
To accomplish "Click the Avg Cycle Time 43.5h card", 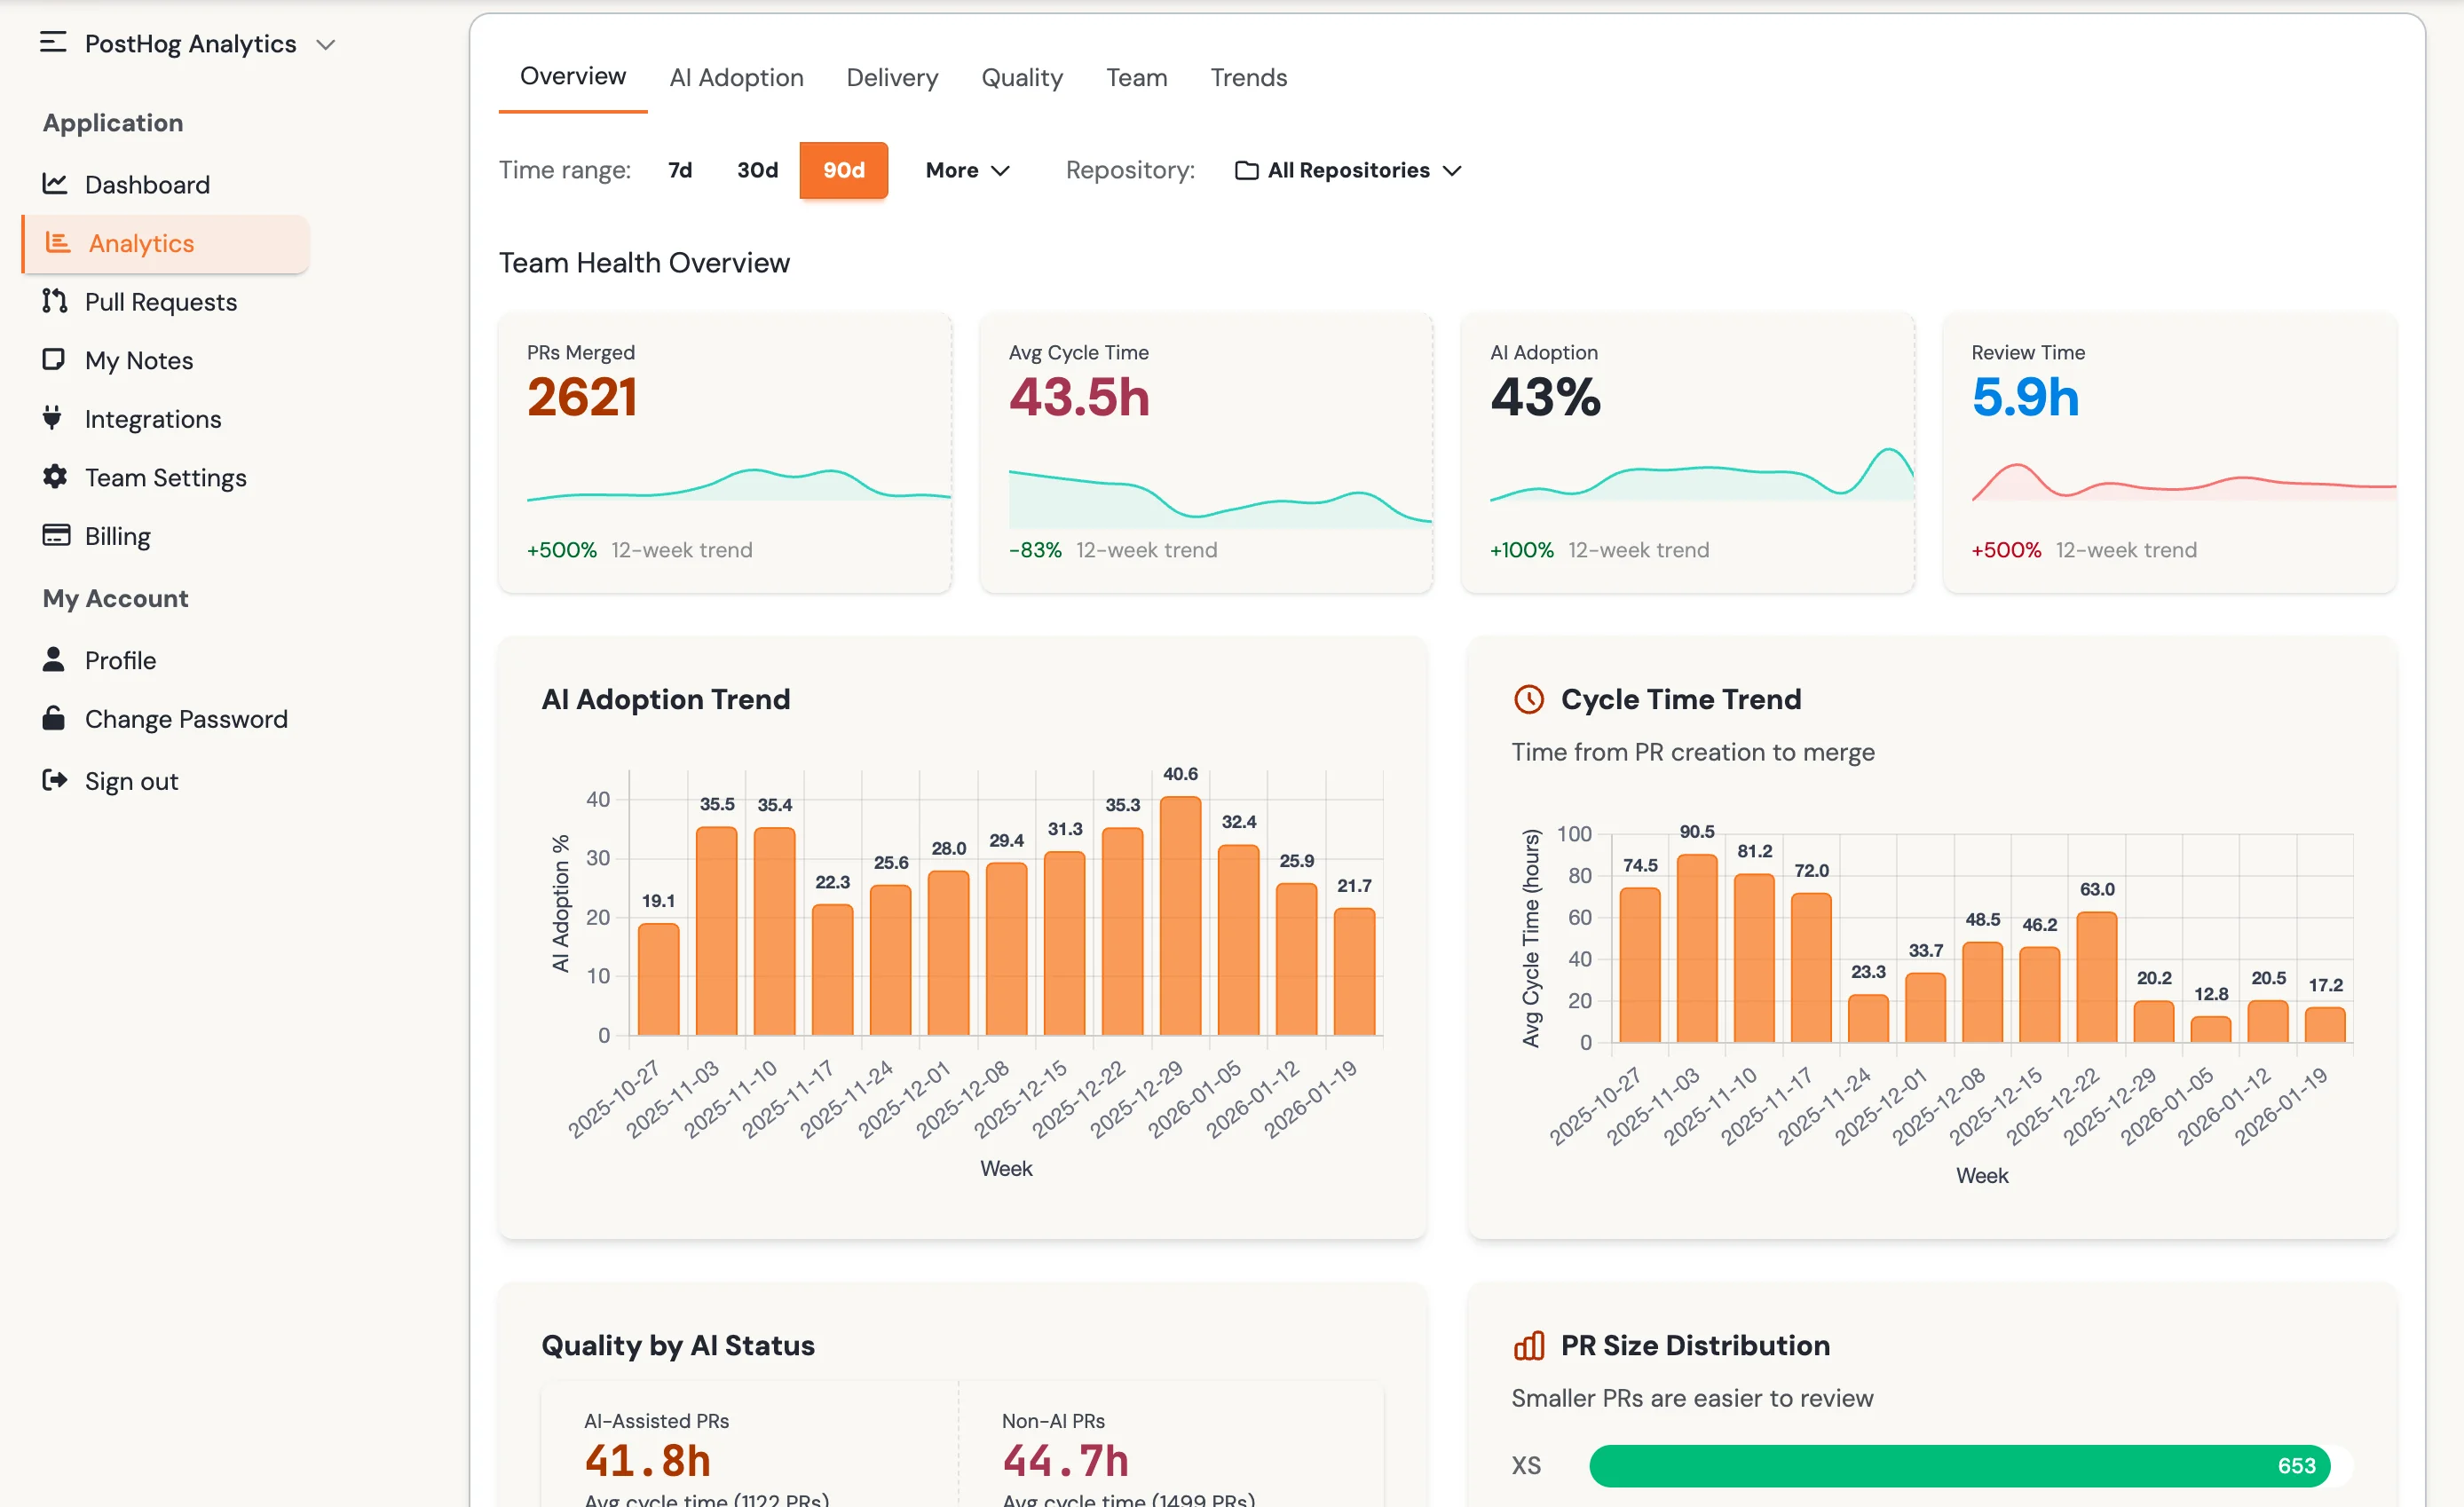I will [x=1206, y=453].
